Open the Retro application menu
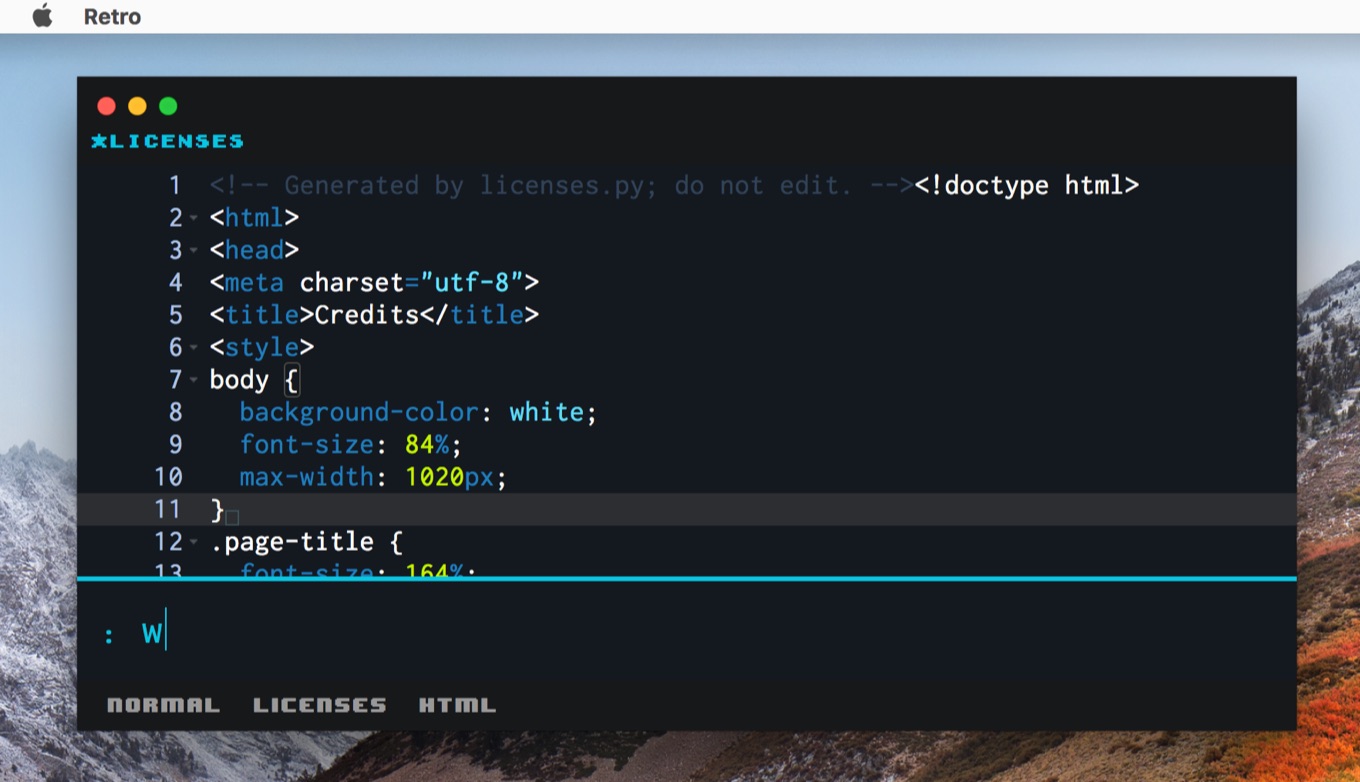This screenshot has width=1360, height=782. click(112, 17)
